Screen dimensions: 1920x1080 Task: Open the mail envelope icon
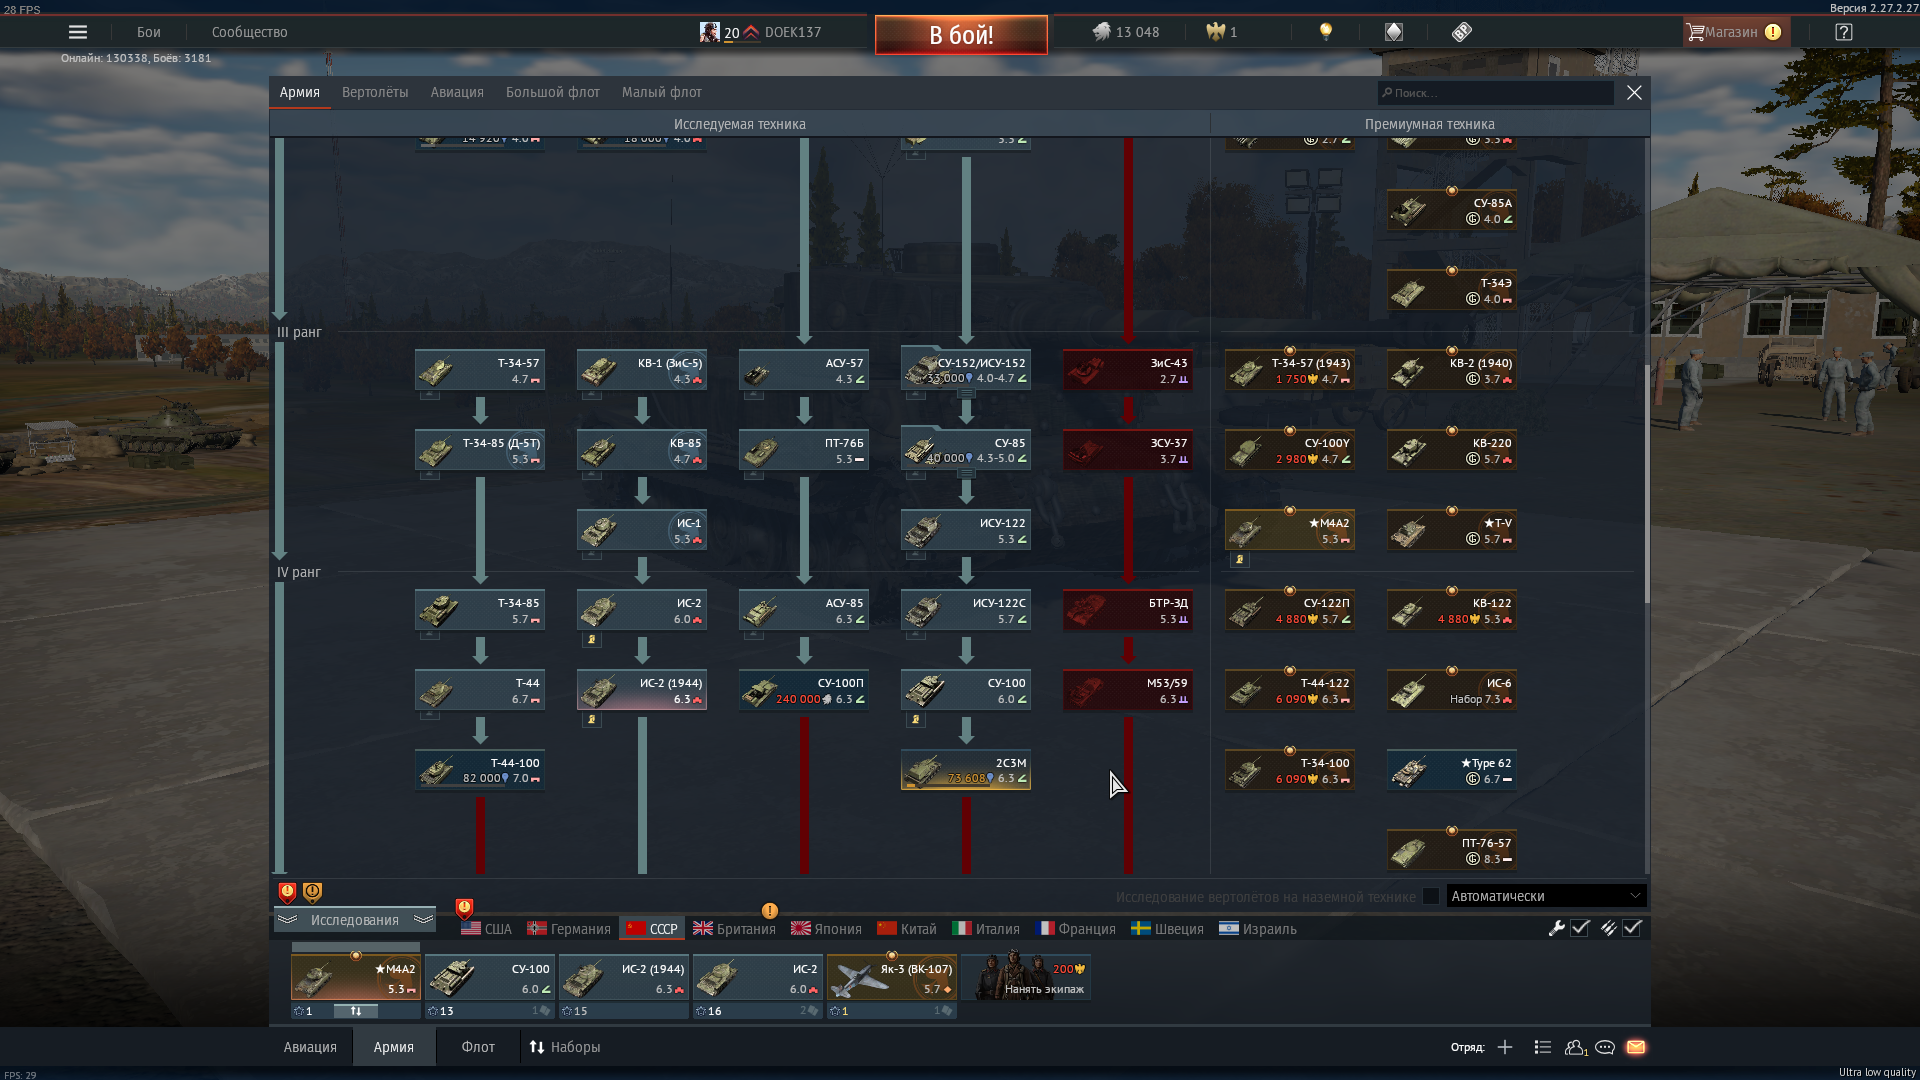click(x=1636, y=1047)
